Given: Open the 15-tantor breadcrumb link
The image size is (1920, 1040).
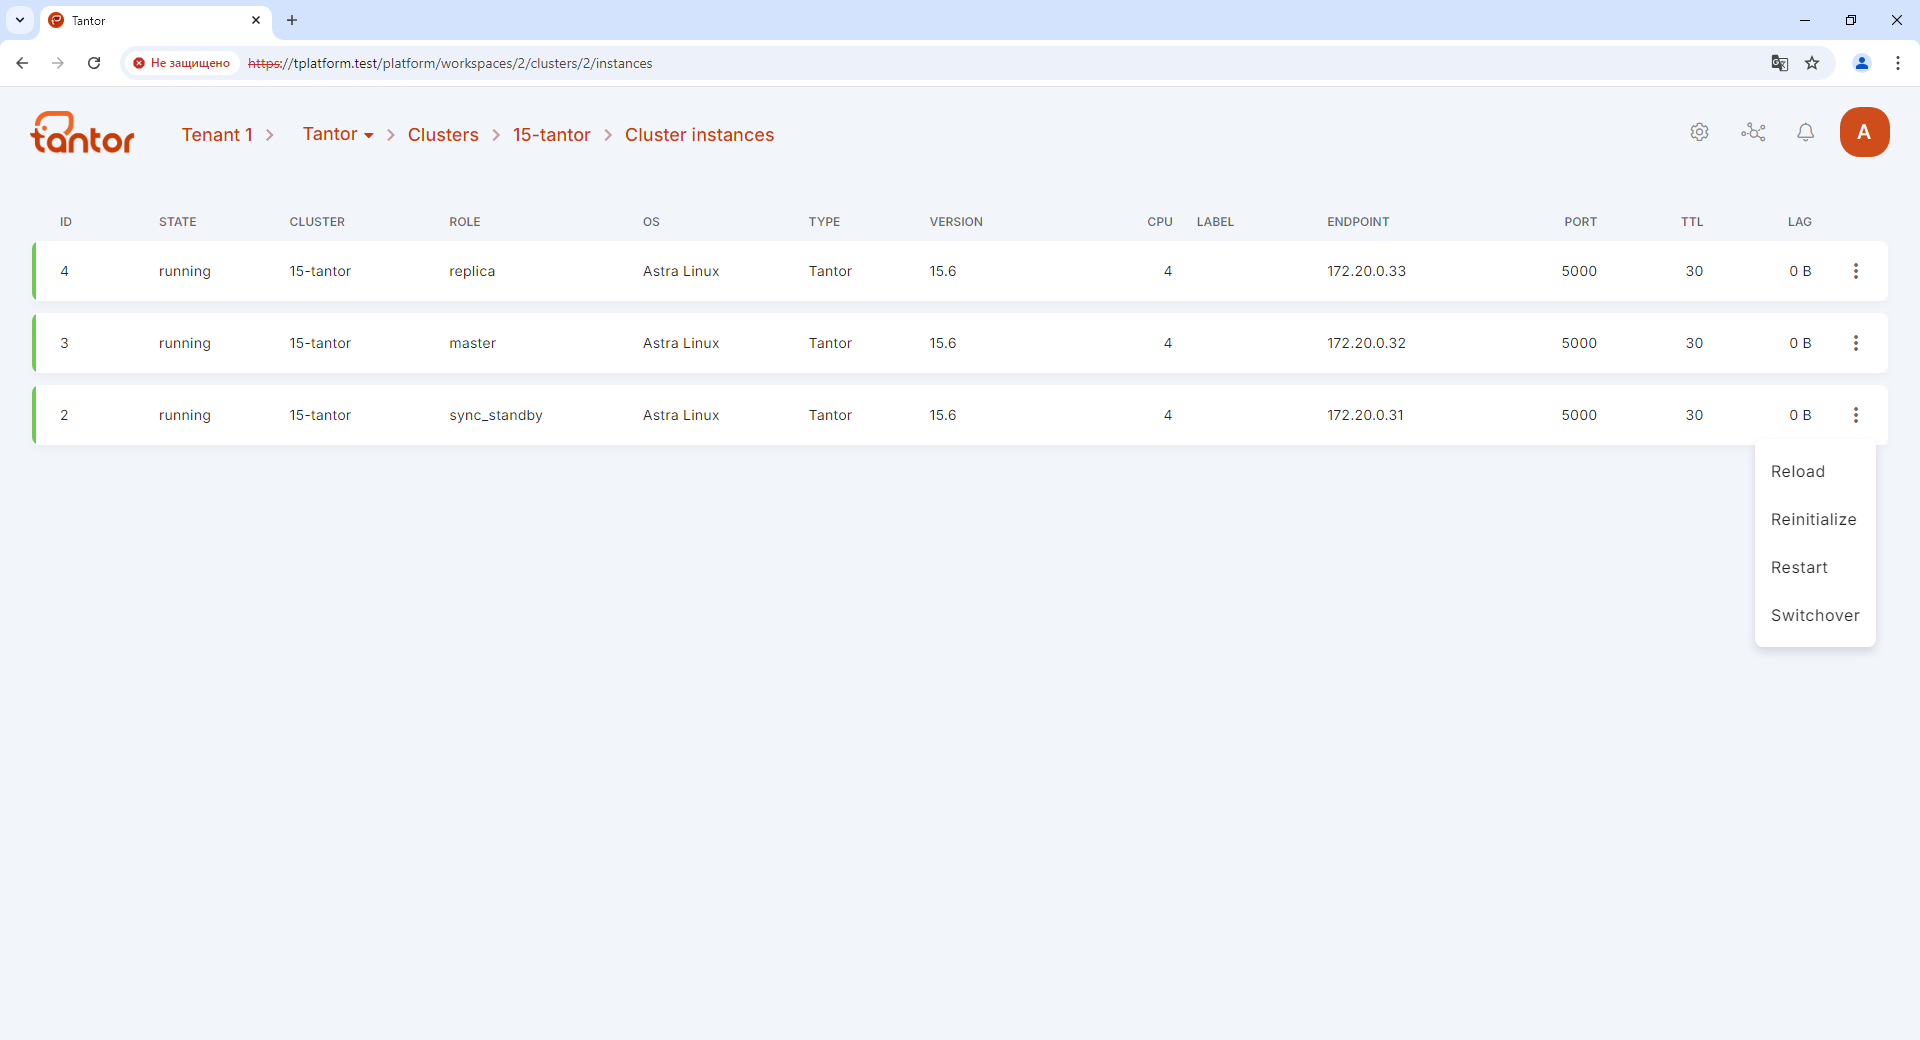Looking at the screenshot, I should pos(552,135).
